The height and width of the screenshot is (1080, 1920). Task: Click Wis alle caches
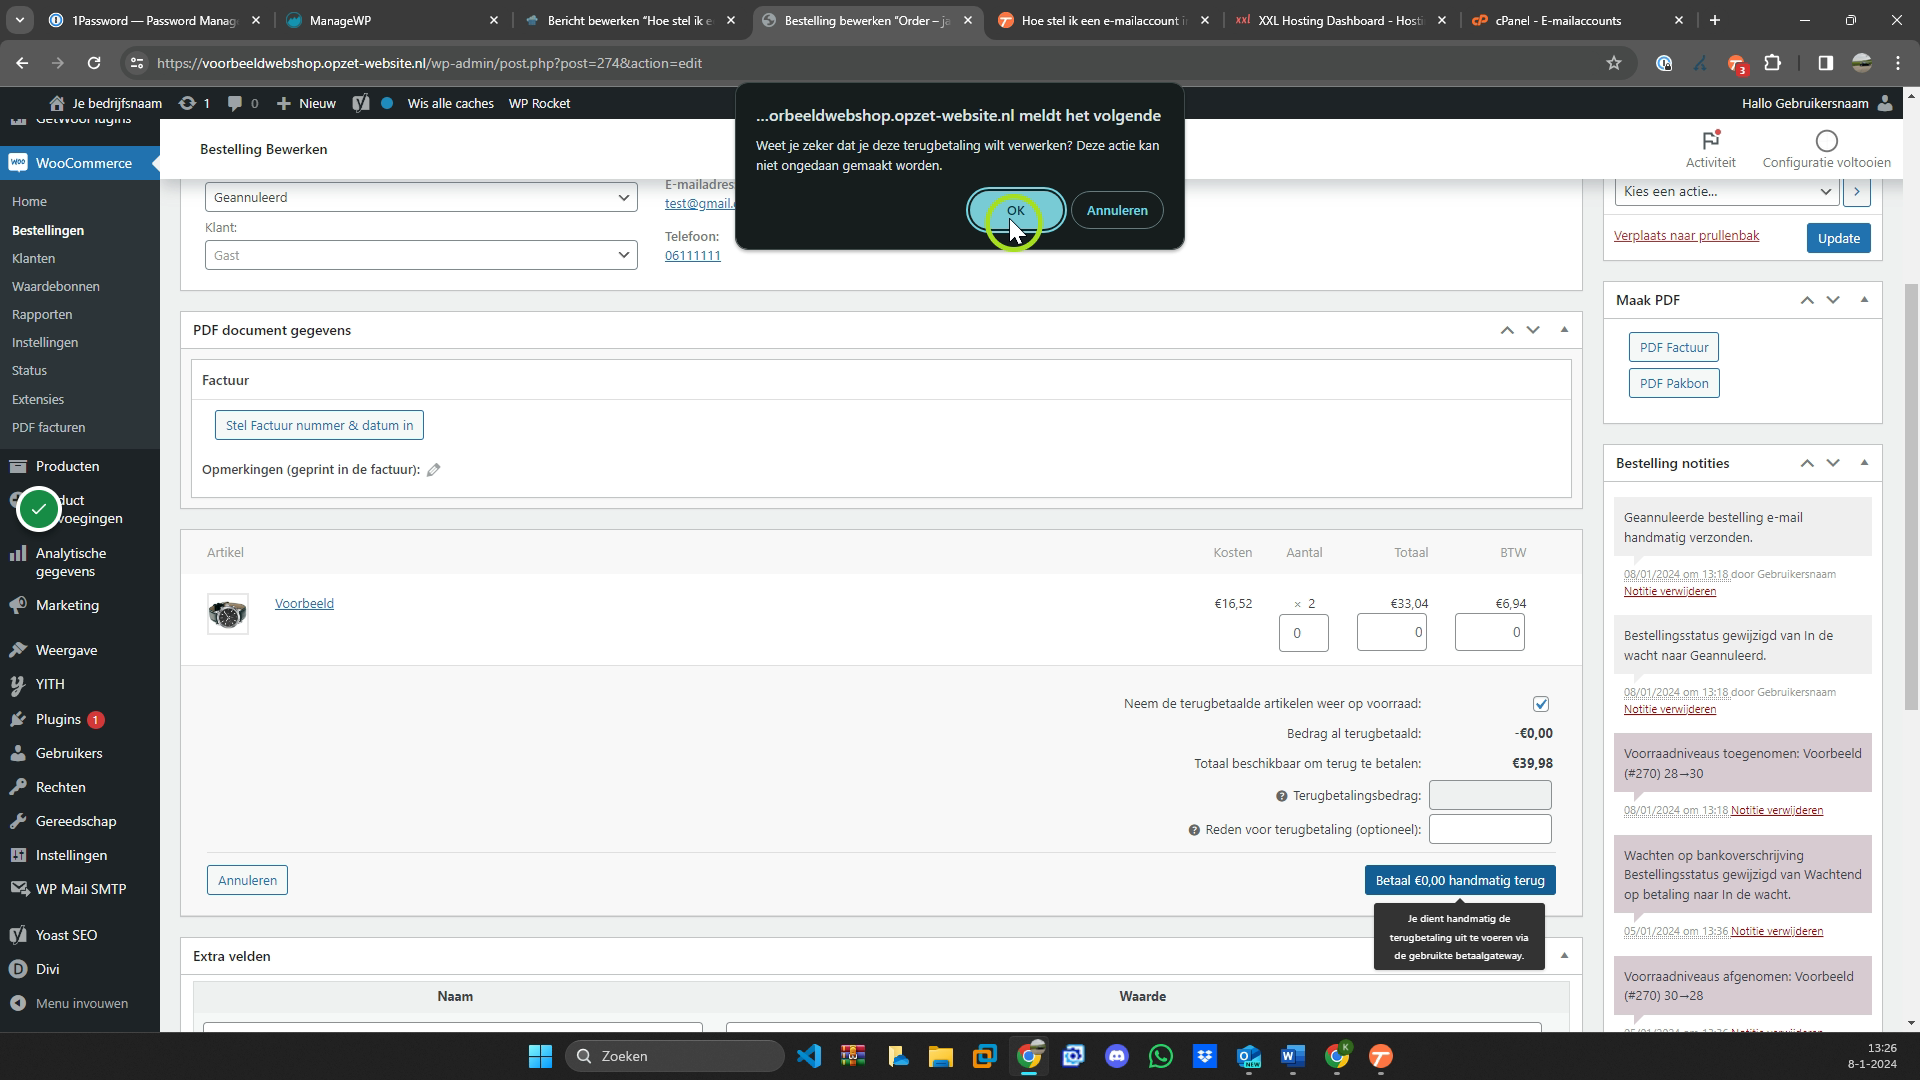coord(450,103)
